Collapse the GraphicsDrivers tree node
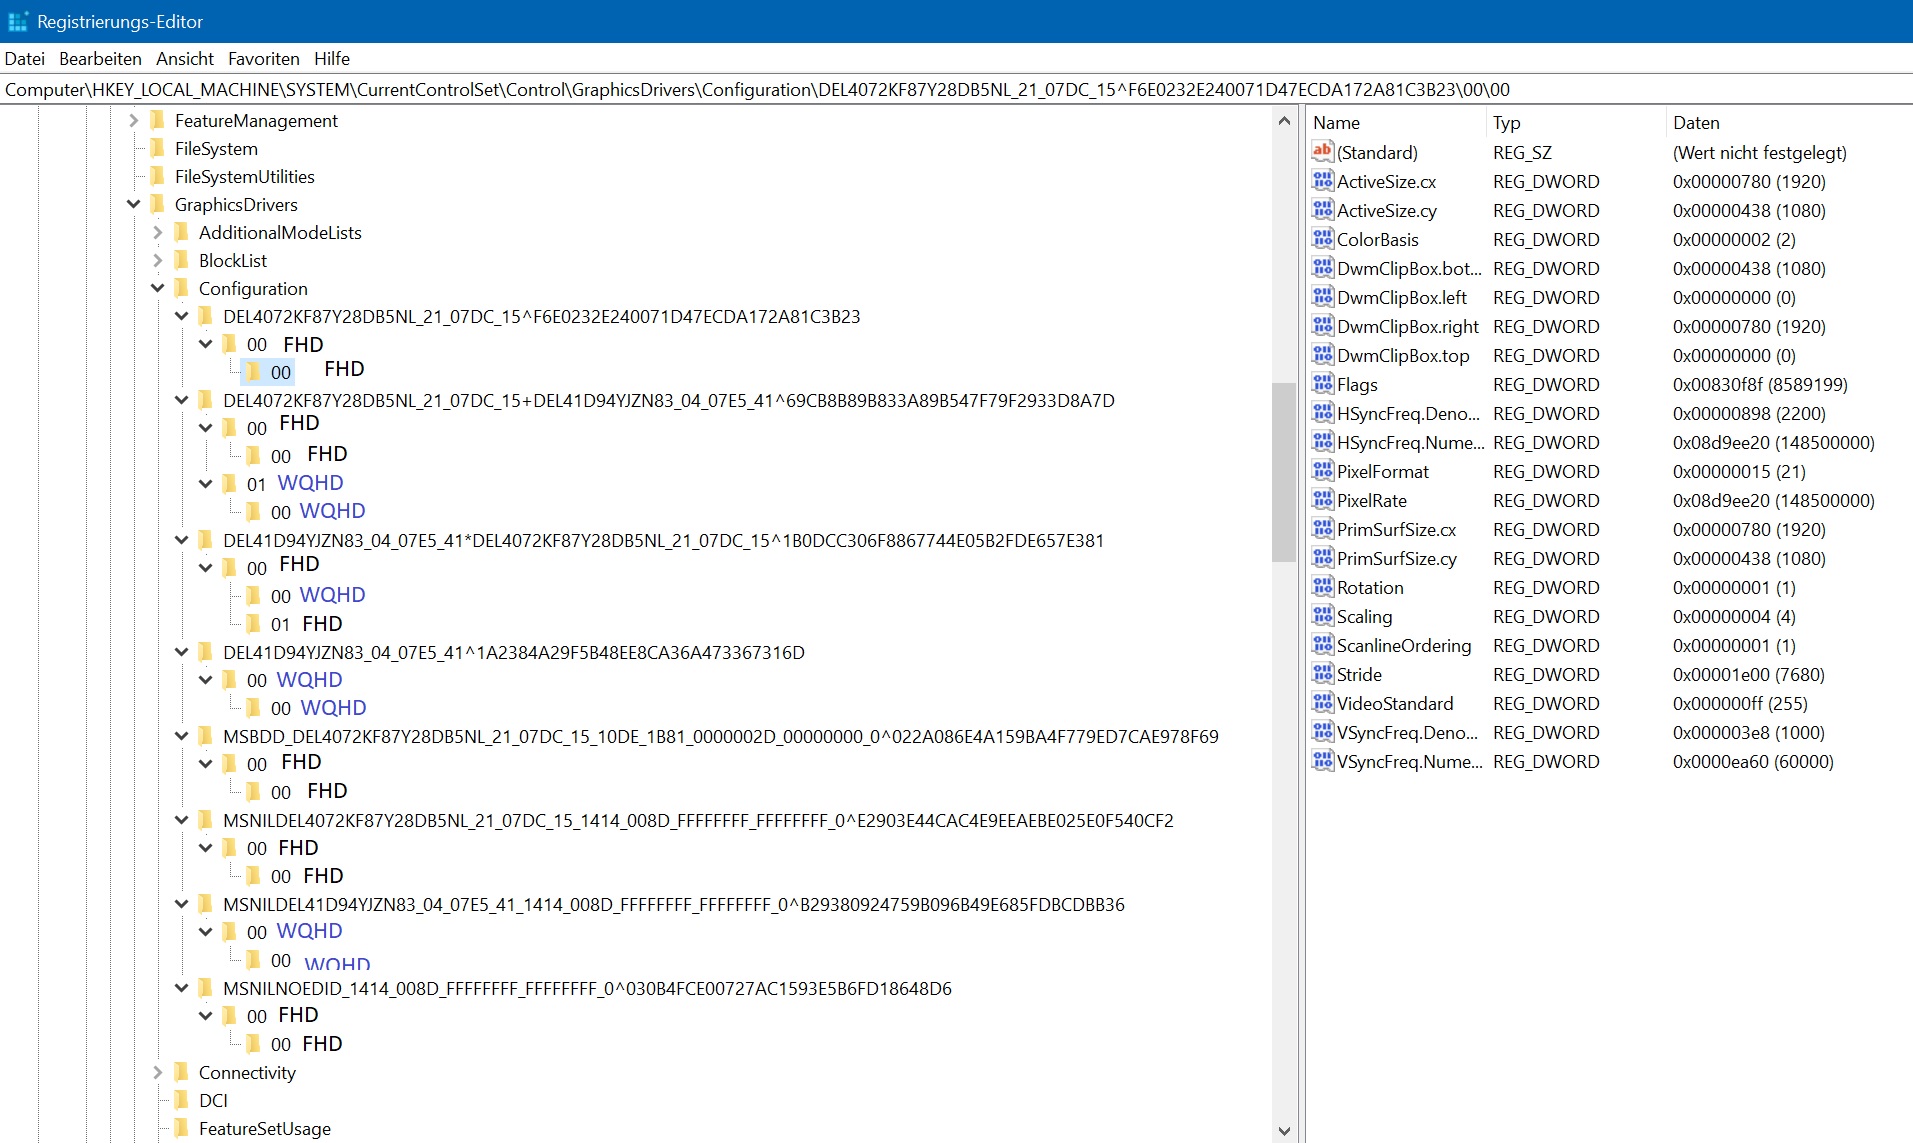Viewport: 1913px width, 1143px height. pyautogui.click(x=133, y=204)
